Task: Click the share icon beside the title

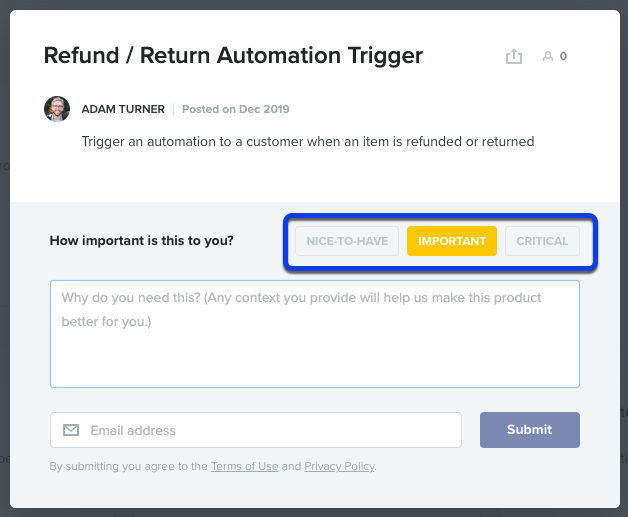Action: point(513,56)
